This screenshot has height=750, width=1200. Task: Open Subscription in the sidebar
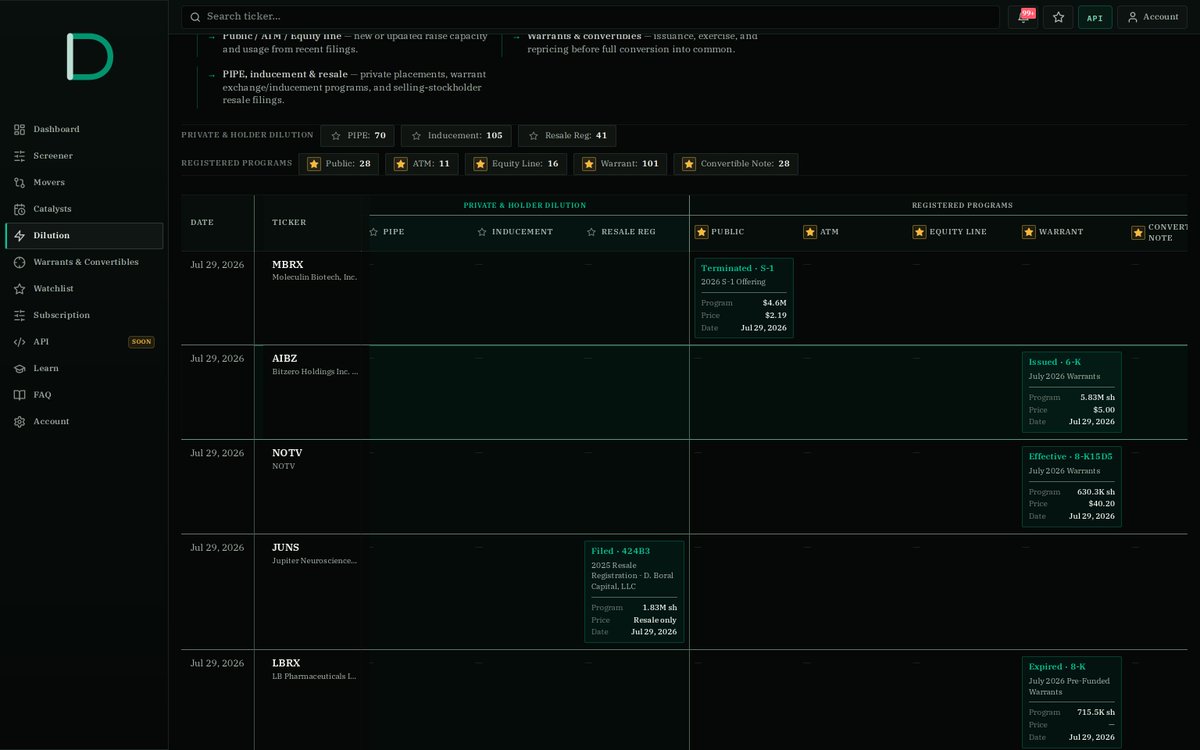pos(84,315)
